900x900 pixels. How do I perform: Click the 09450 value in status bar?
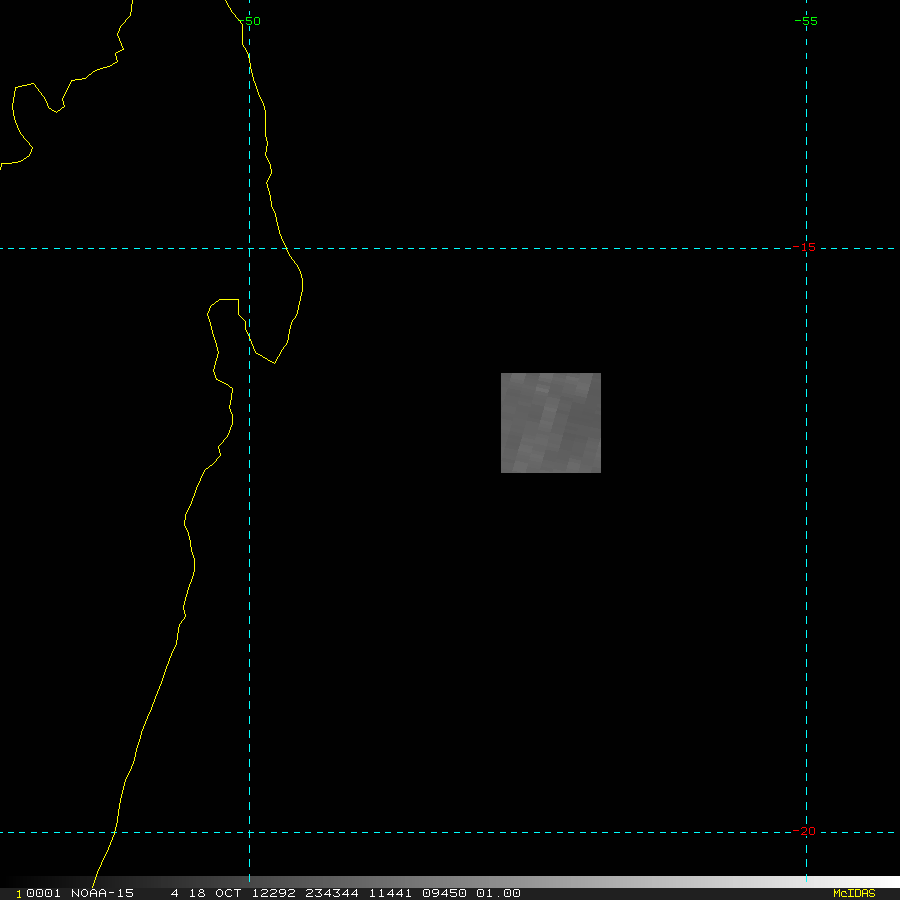(444, 893)
